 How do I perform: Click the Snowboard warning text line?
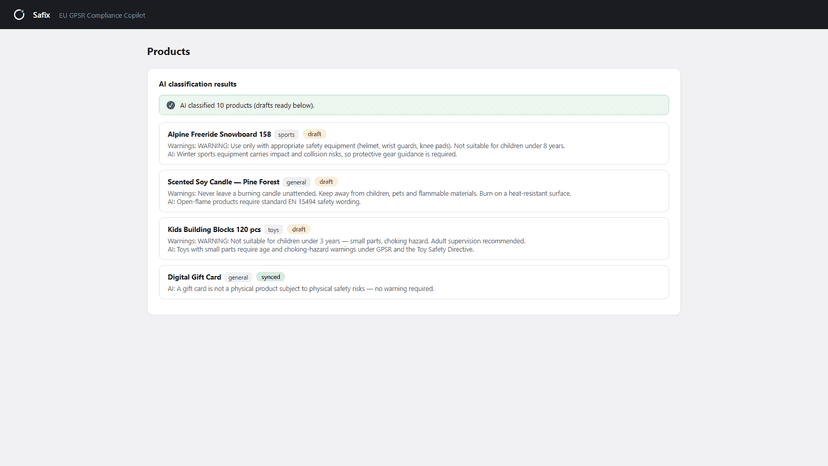366,146
